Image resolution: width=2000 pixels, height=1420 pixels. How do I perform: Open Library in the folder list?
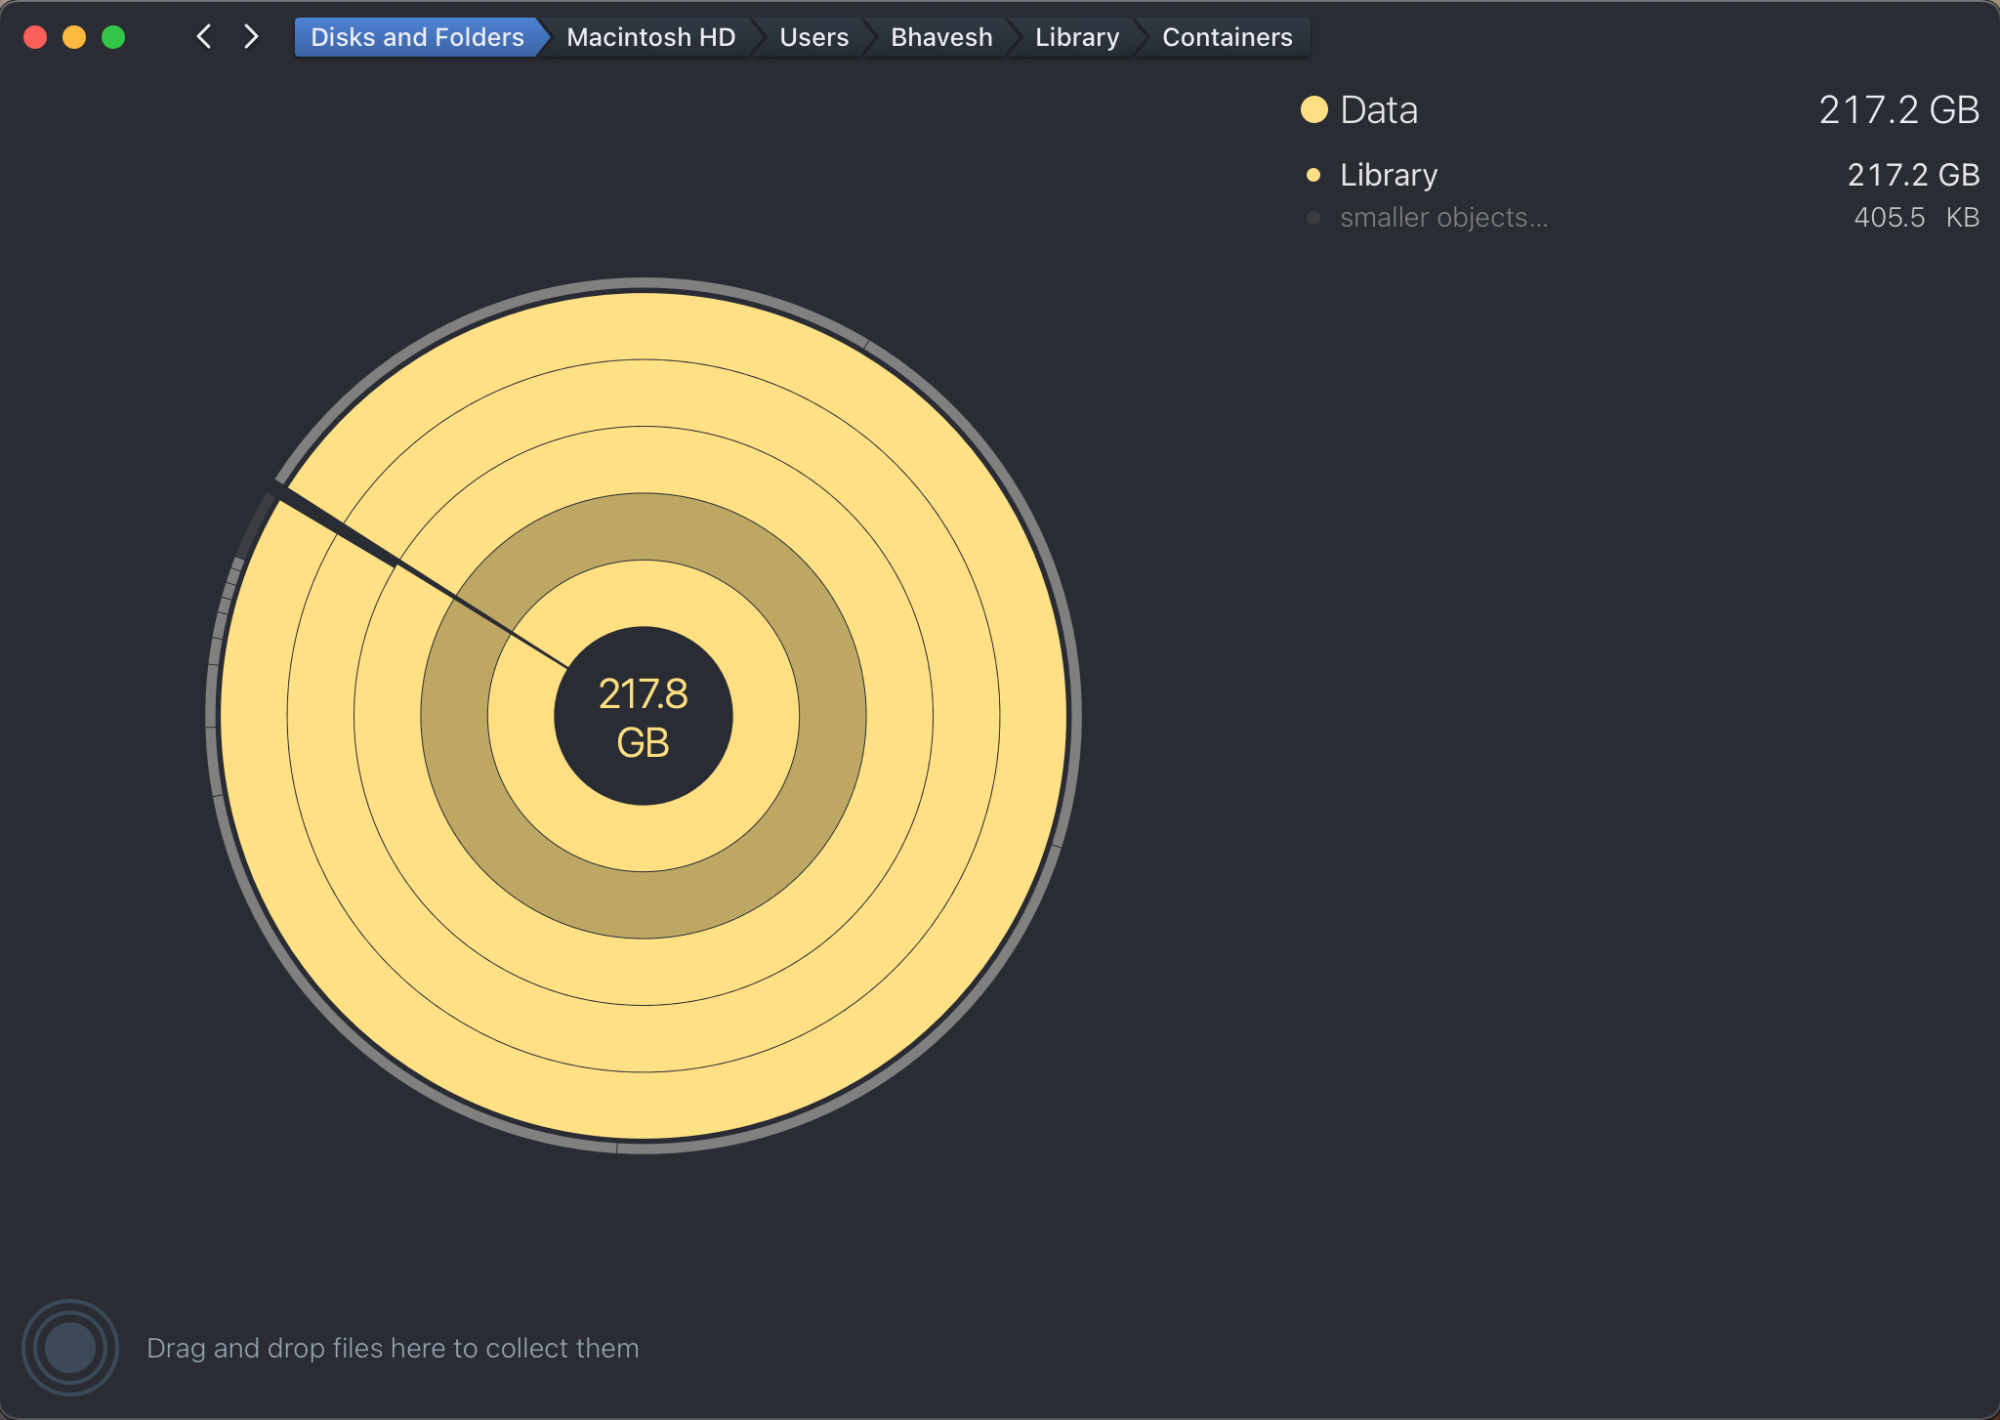(x=1388, y=175)
